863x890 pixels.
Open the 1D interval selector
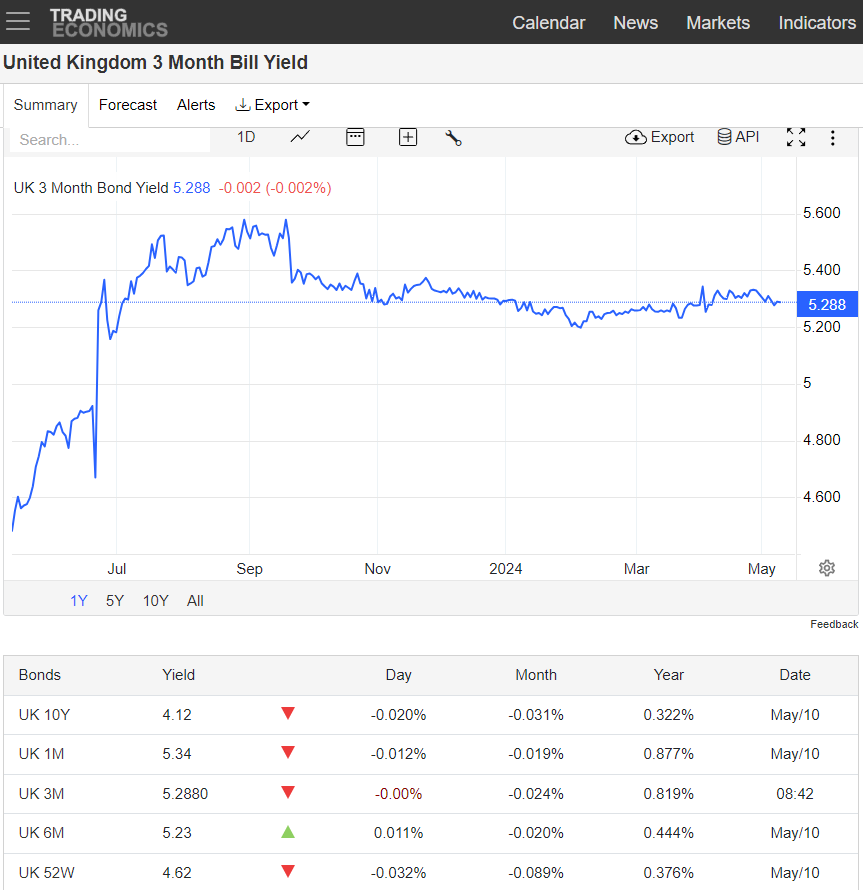coord(246,137)
